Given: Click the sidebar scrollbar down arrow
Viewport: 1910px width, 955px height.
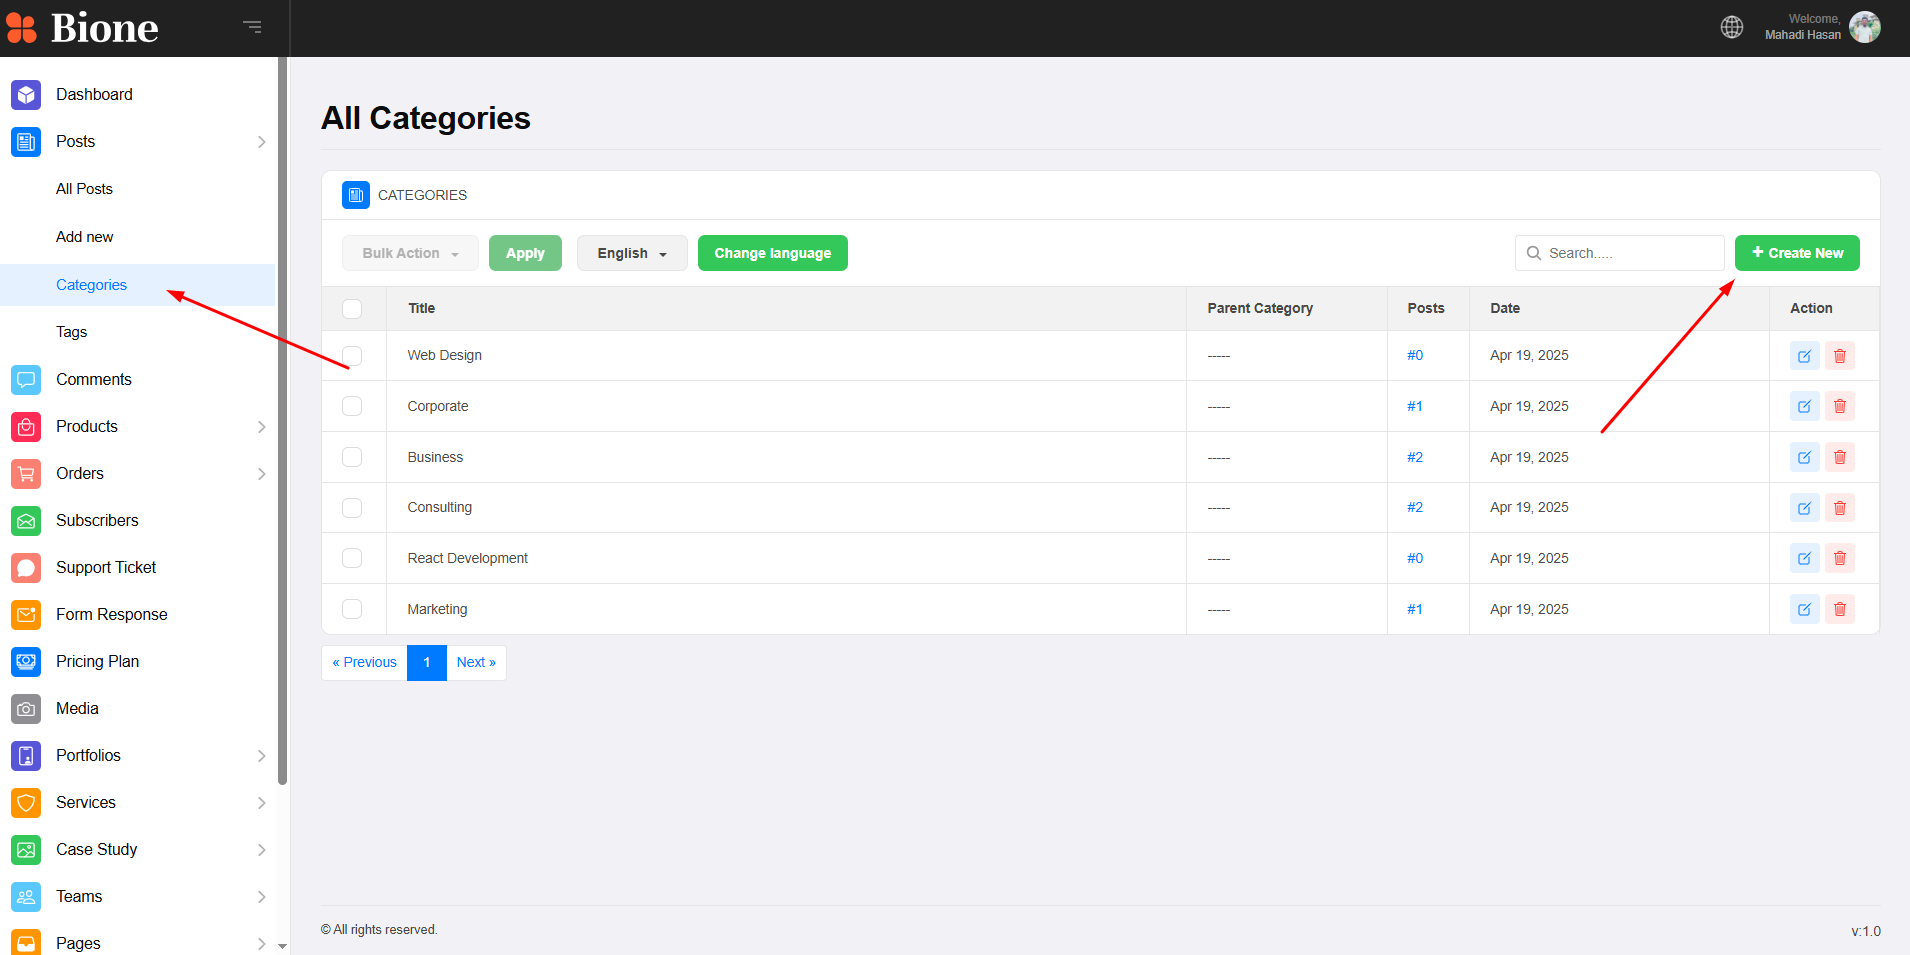Looking at the screenshot, I should point(283,945).
